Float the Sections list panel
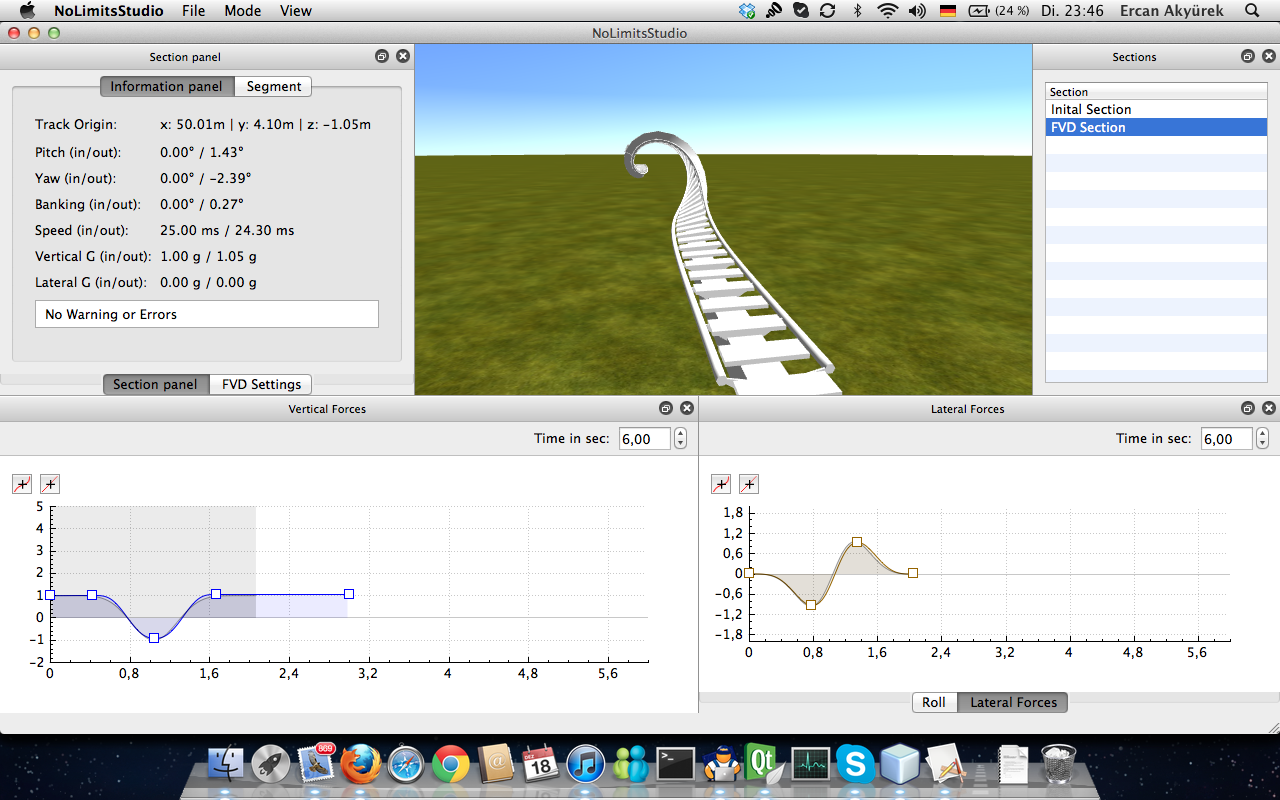Screen dimensions: 1280x800 tap(1247, 57)
